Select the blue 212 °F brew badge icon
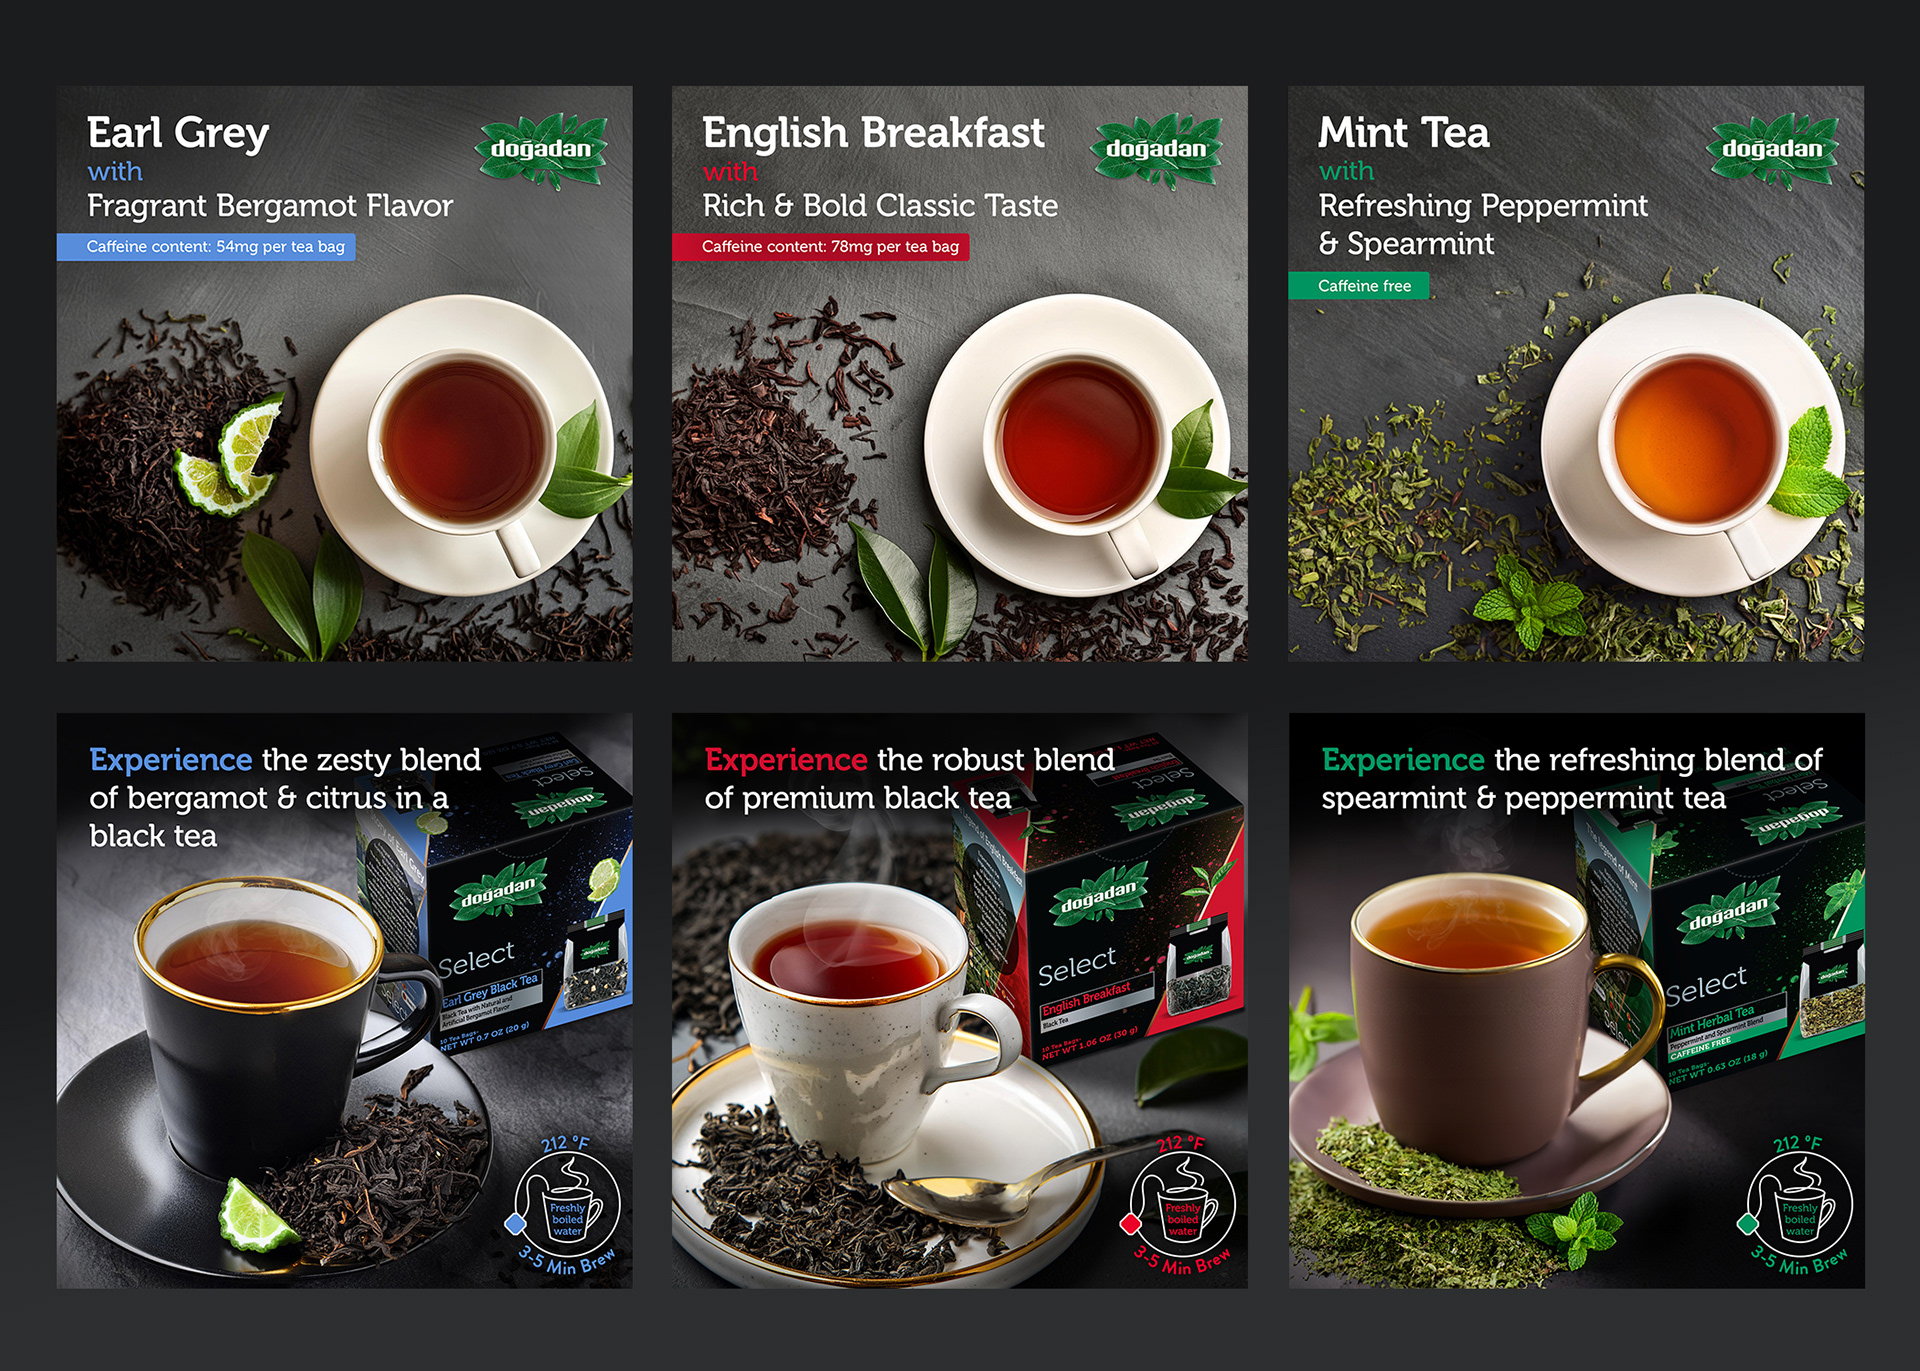The width and height of the screenshot is (1920, 1371). (x=565, y=1204)
